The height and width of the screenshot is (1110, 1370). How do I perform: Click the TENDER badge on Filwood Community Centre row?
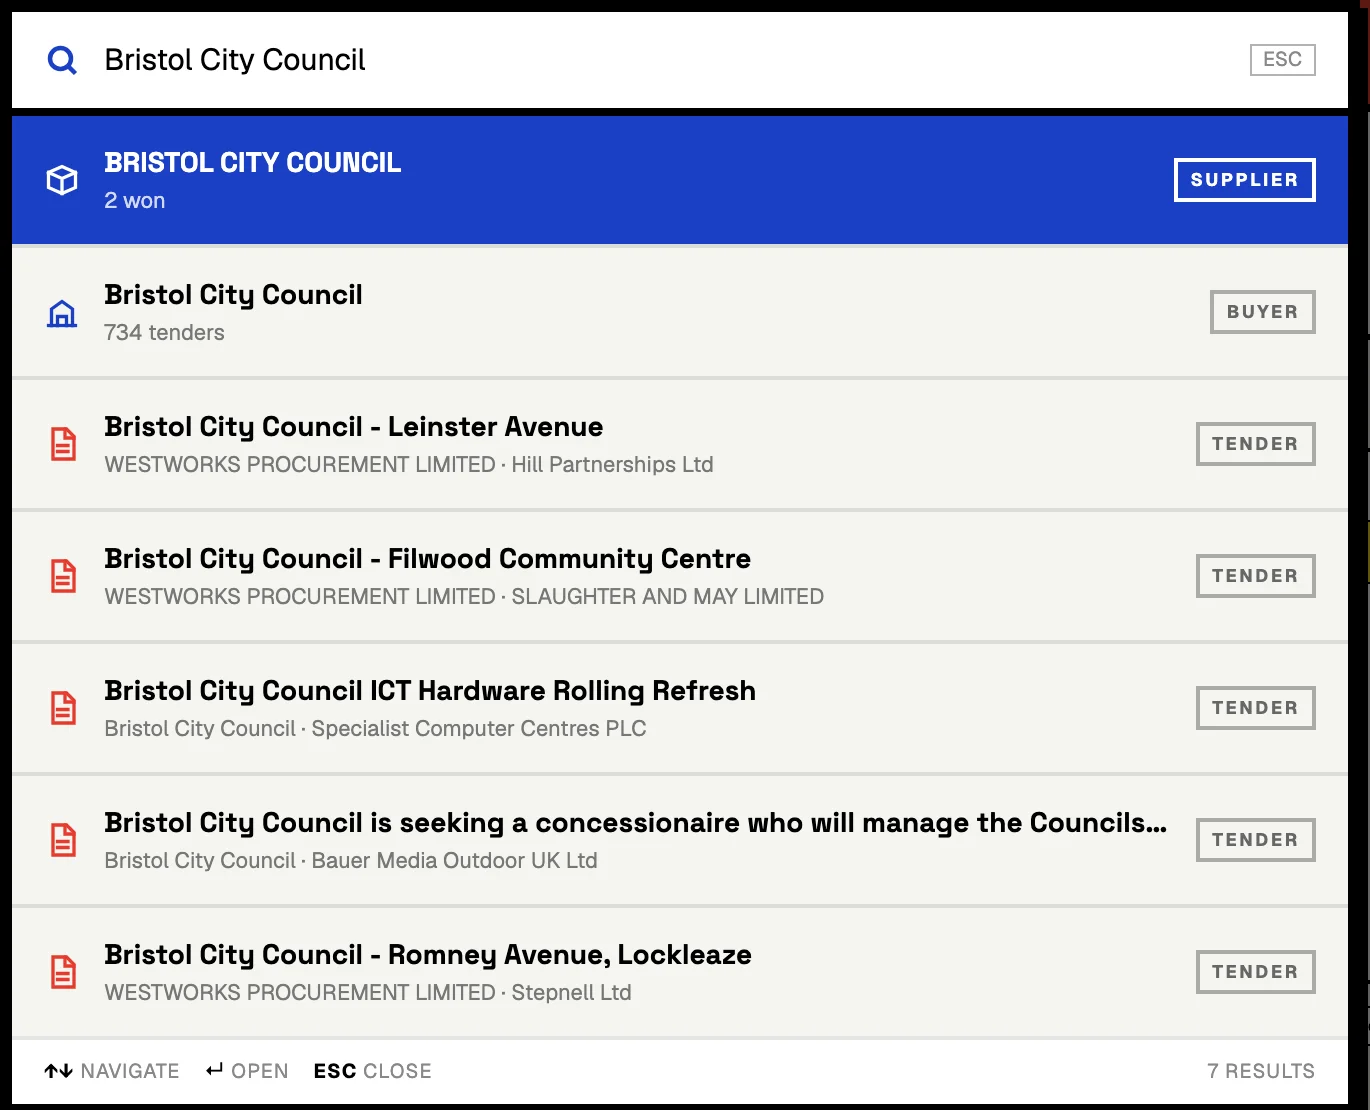(x=1255, y=576)
